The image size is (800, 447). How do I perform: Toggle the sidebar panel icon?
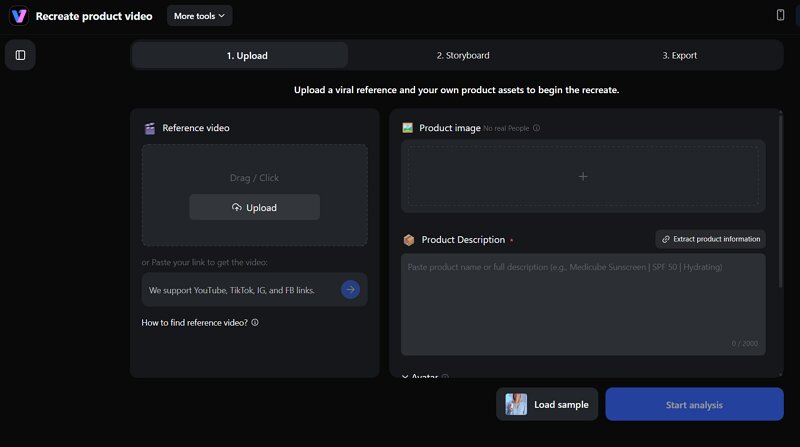[20, 55]
